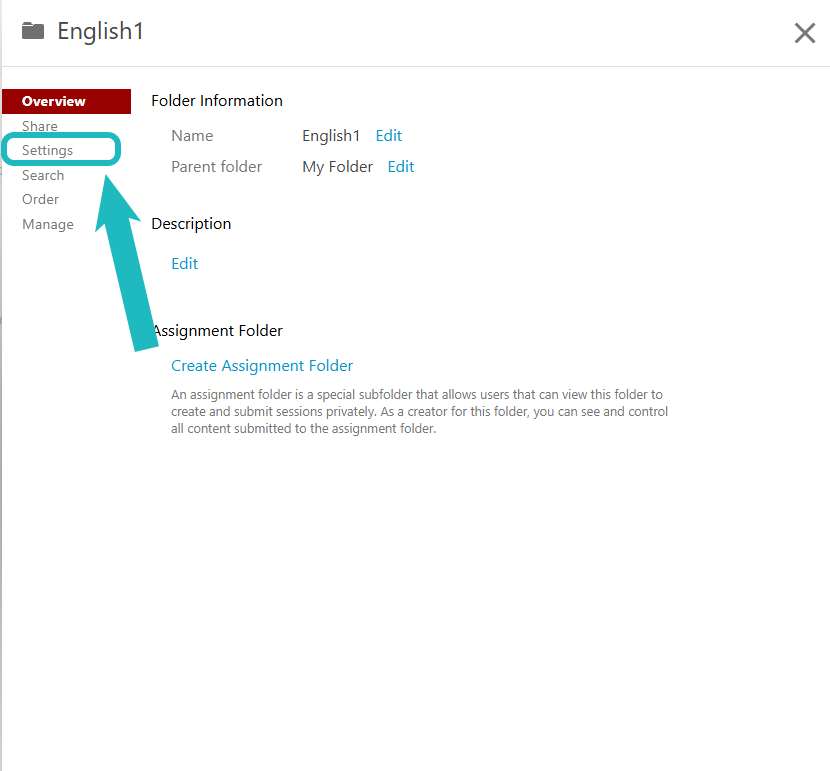Click the Folder Information heading

pyautogui.click(x=217, y=101)
